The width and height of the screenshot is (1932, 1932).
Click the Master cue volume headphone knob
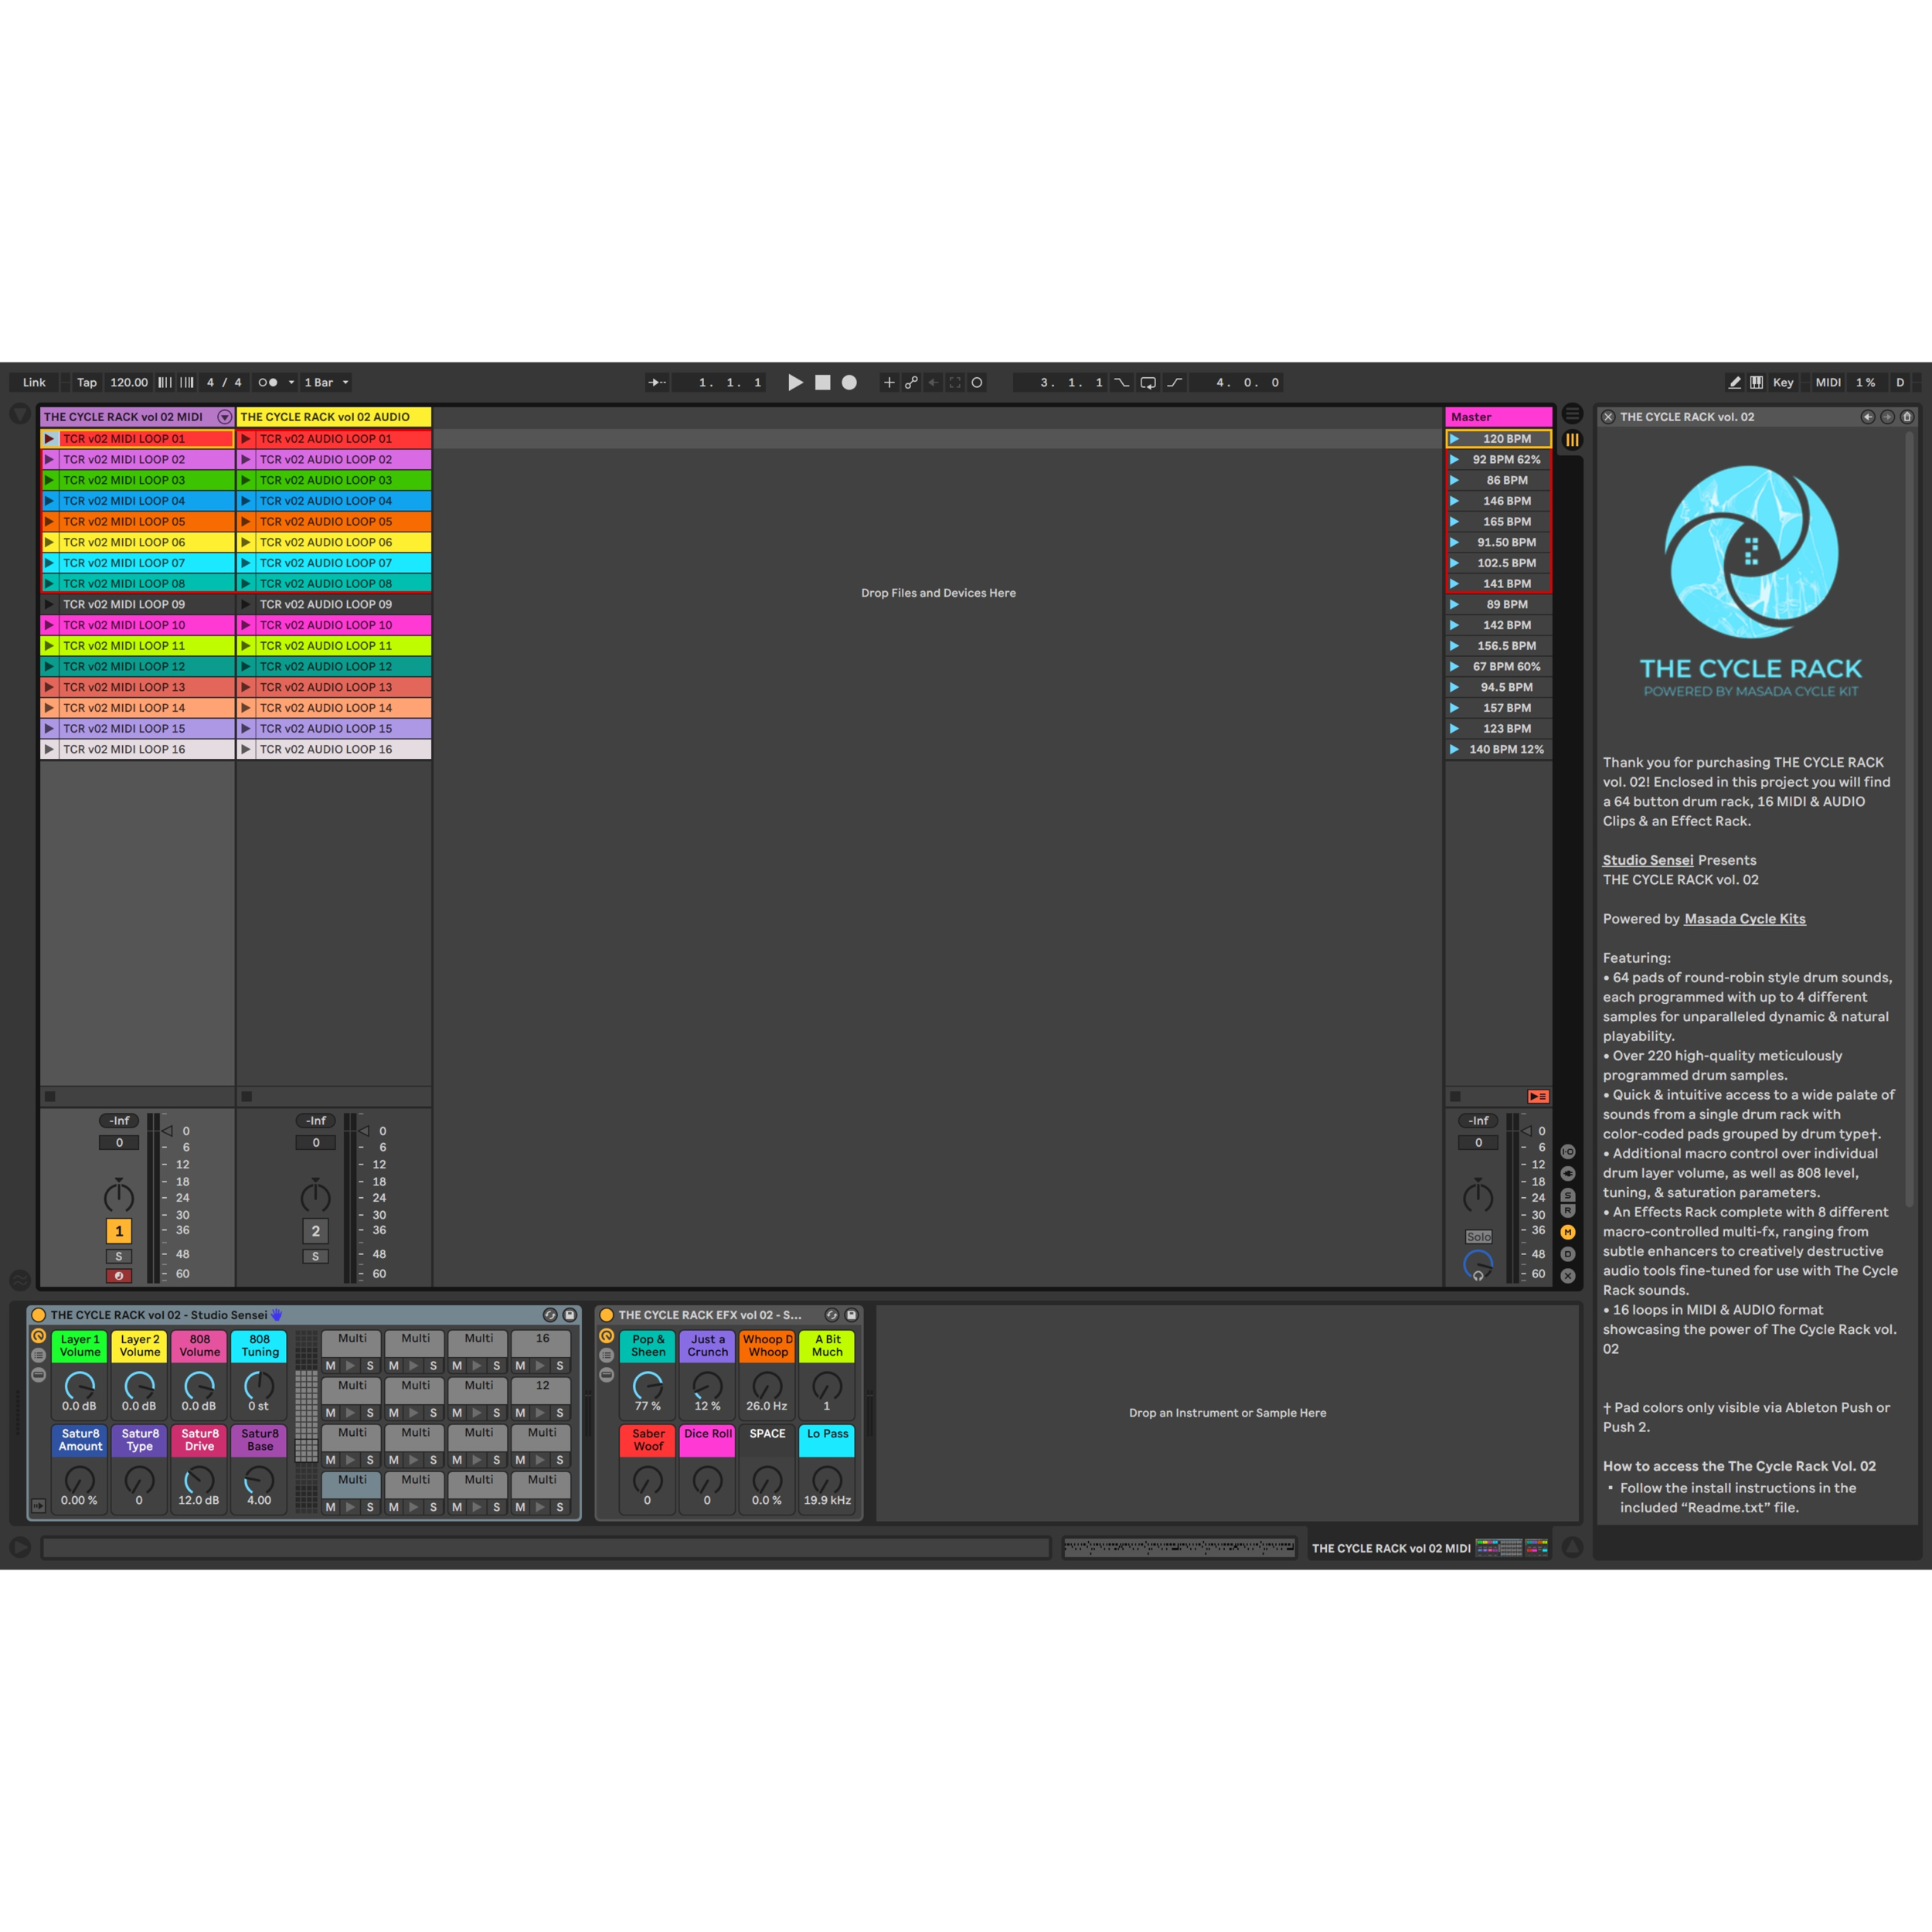click(1478, 1265)
